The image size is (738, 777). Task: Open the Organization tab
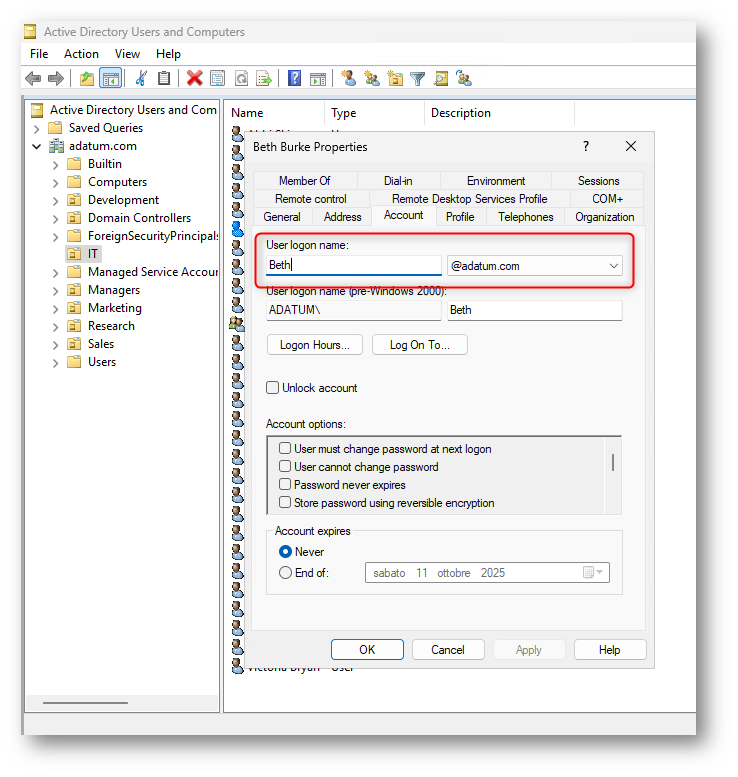pos(604,217)
